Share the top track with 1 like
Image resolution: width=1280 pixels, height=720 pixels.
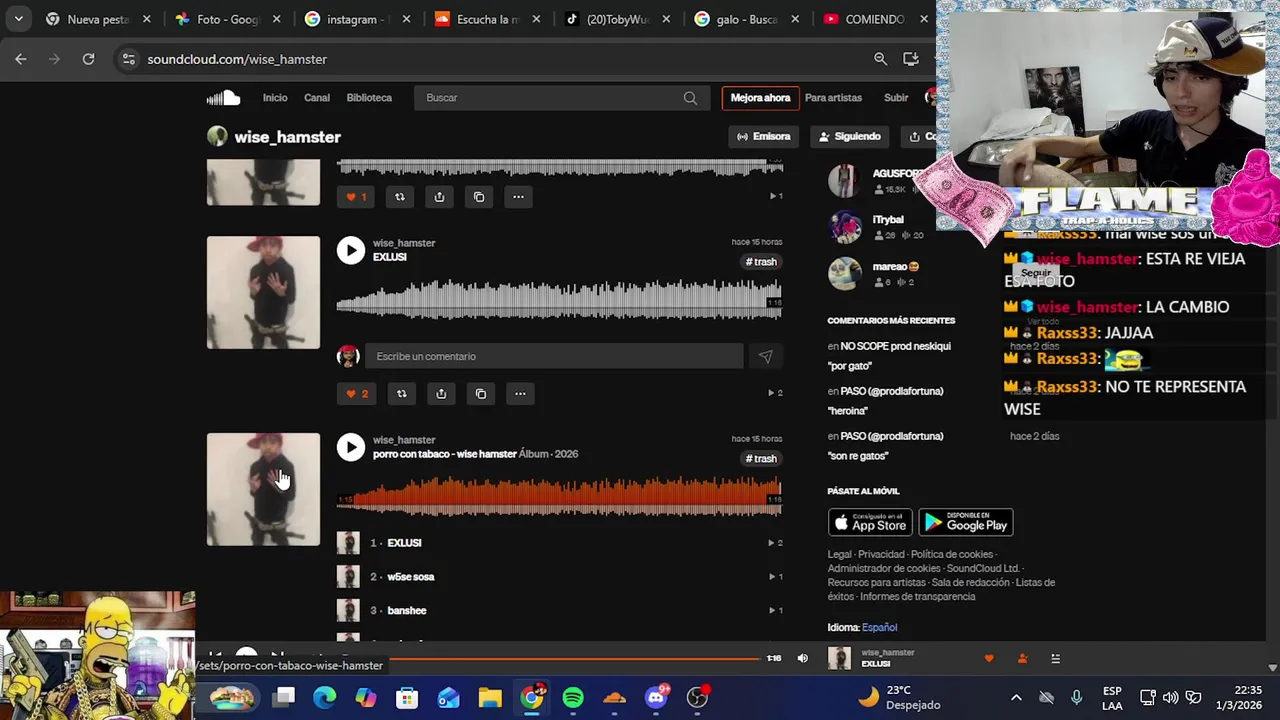439,197
